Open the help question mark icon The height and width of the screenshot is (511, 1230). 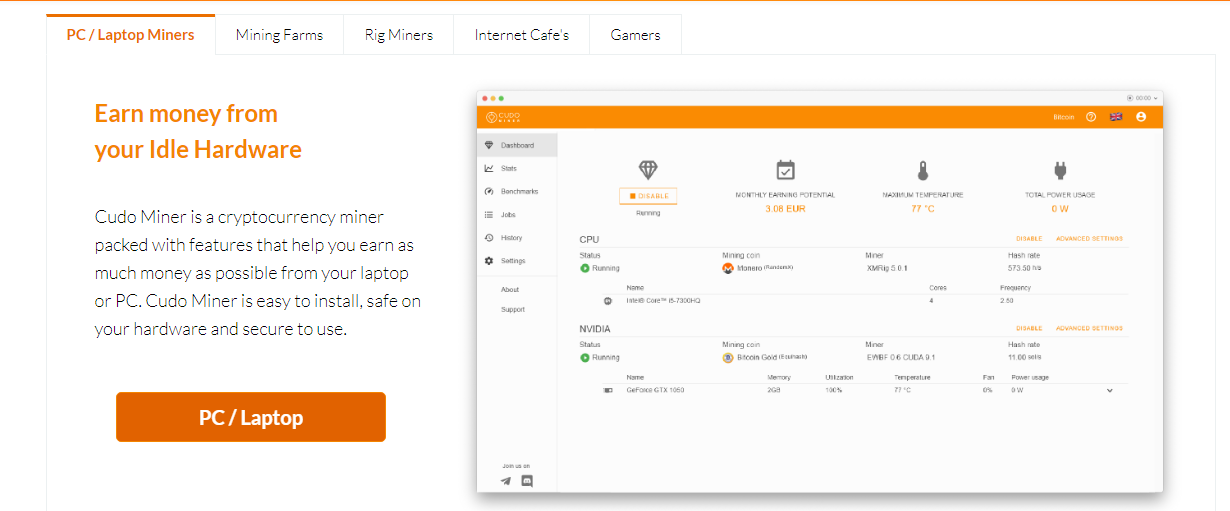[1091, 117]
